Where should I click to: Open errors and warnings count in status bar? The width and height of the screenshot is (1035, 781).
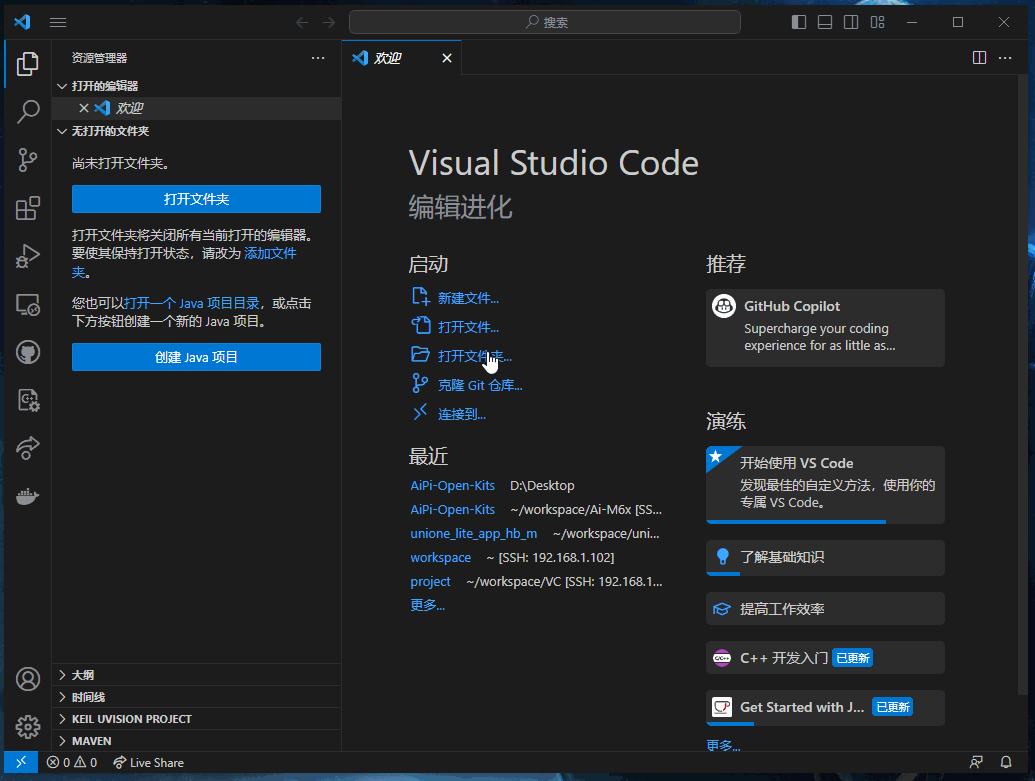pyautogui.click(x=72, y=763)
